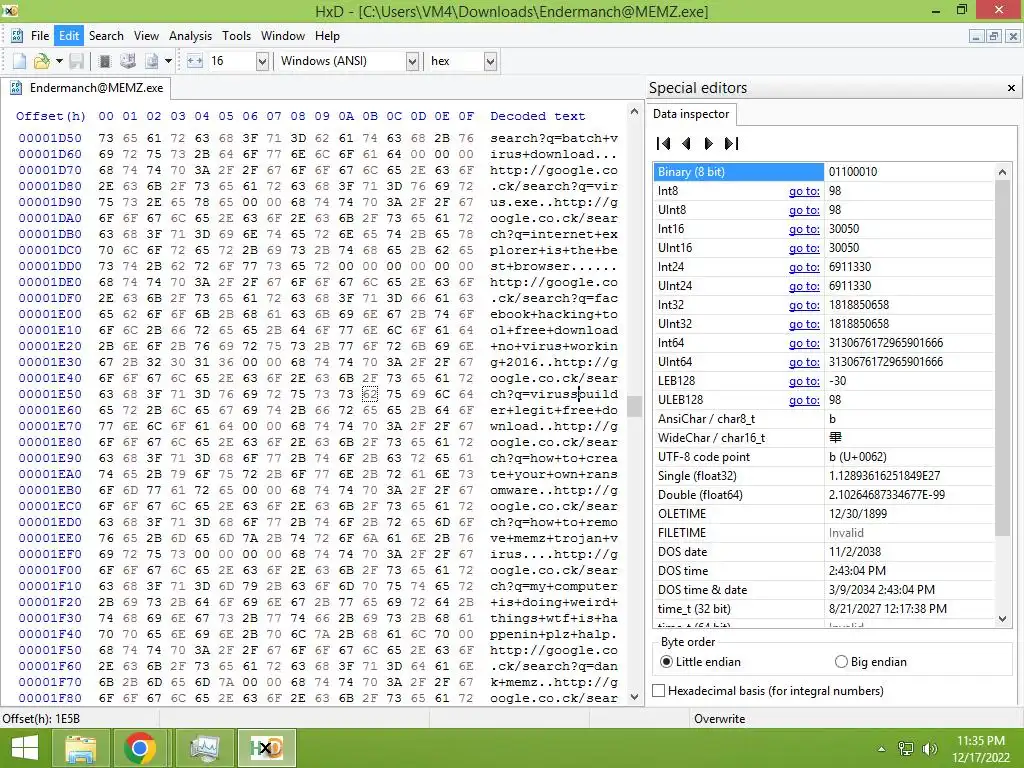Open the Window menu

pos(283,36)
